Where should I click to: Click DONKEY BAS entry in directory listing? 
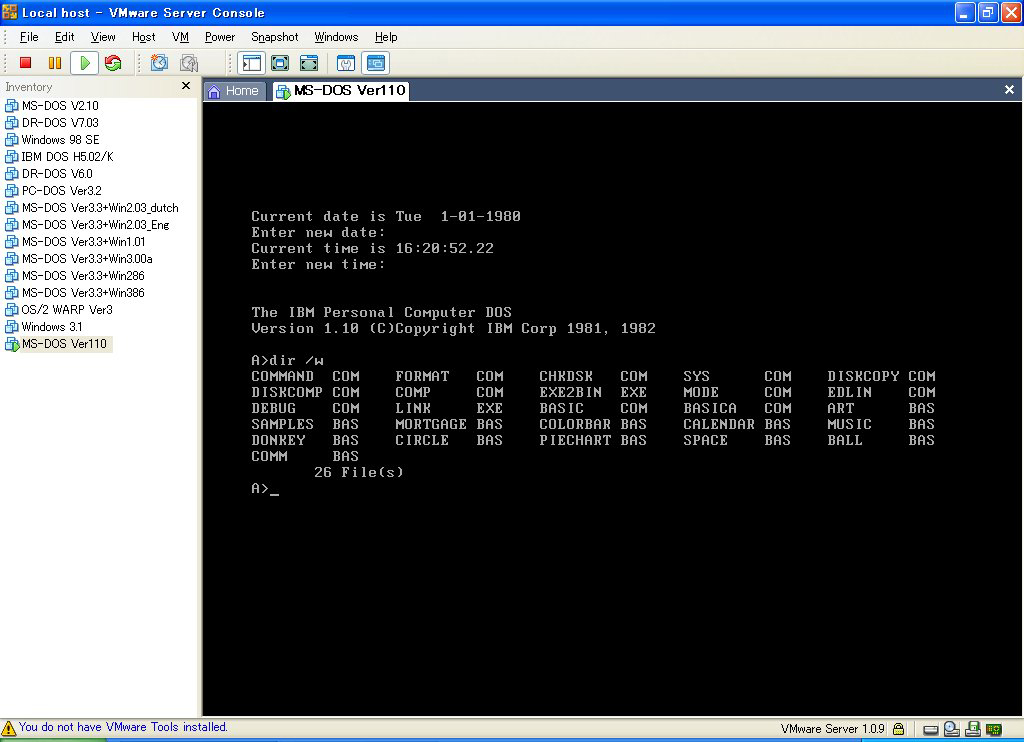[305, 440]
